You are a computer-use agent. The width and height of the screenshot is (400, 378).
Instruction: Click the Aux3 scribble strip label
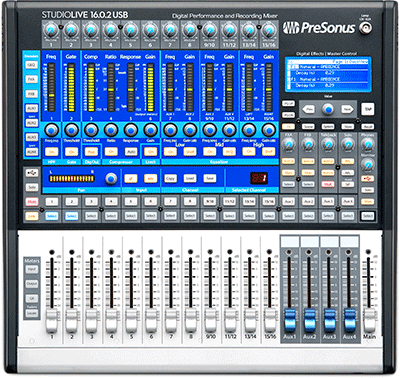click(329, 241)
